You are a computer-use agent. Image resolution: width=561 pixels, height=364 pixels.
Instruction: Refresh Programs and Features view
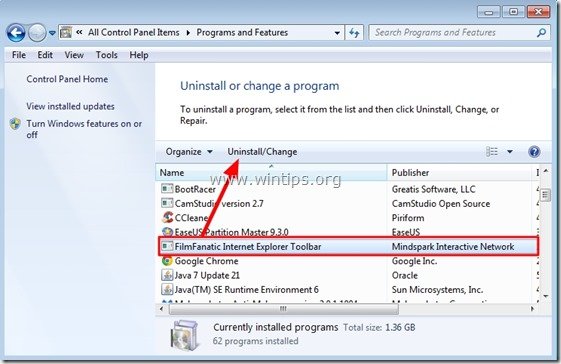354,33
